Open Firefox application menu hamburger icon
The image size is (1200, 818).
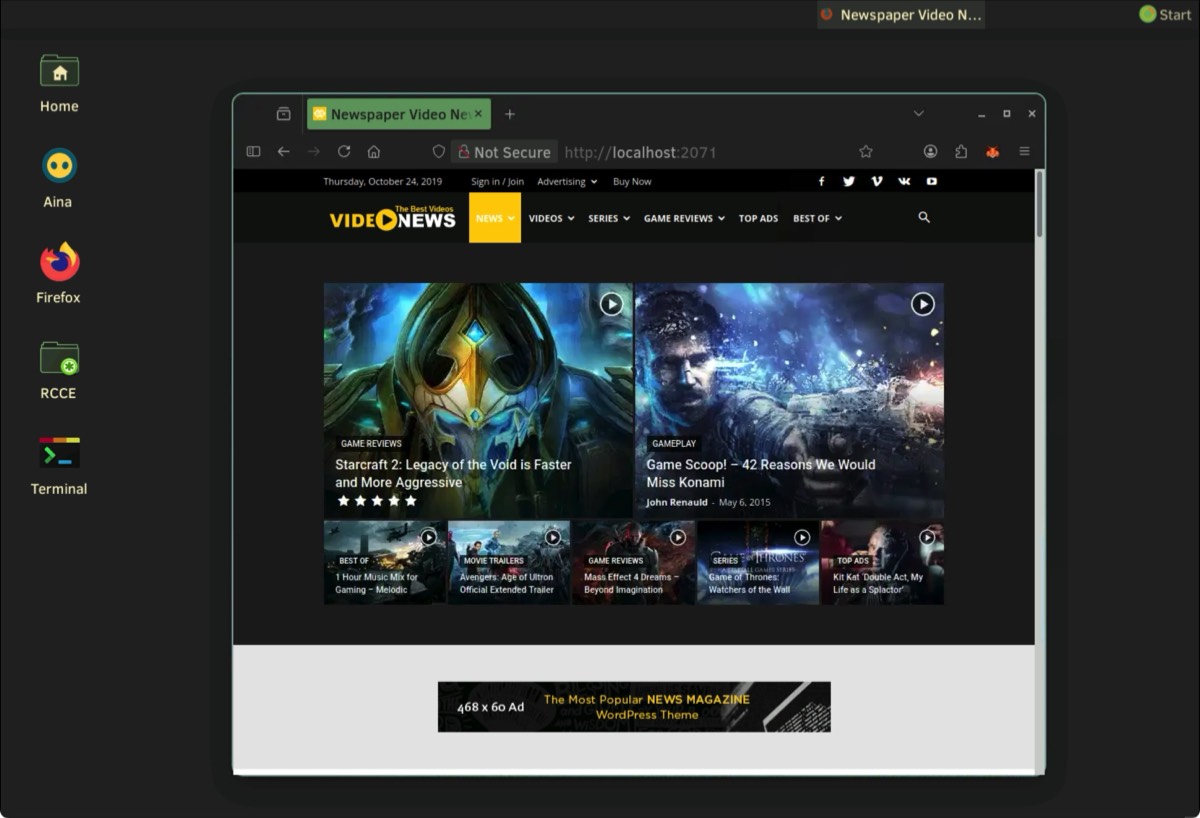tap(1024, 152)
